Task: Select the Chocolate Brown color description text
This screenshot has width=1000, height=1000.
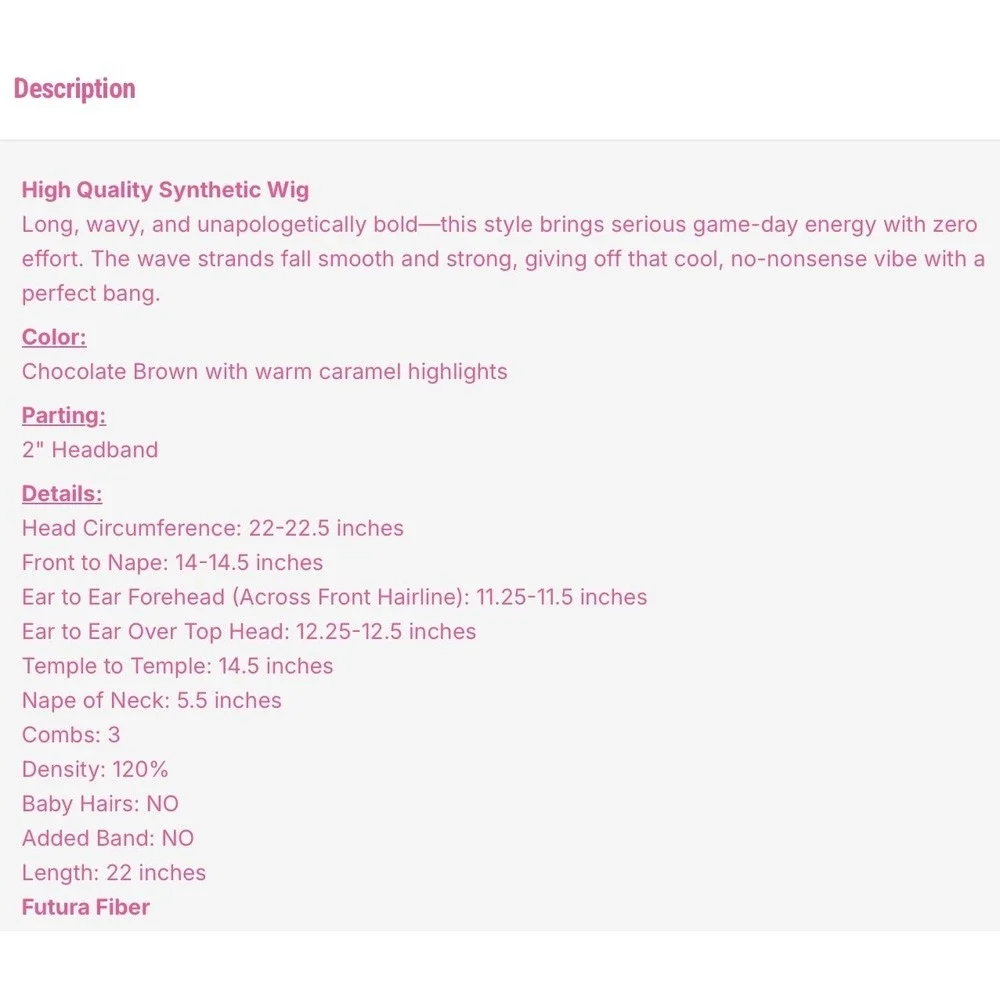Action: (265, 371)
